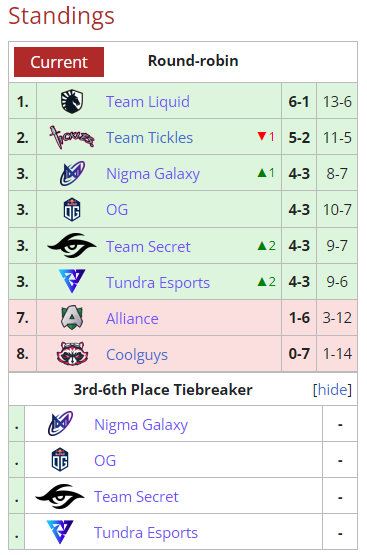Click the Team Tickles logo

point(72,137)
